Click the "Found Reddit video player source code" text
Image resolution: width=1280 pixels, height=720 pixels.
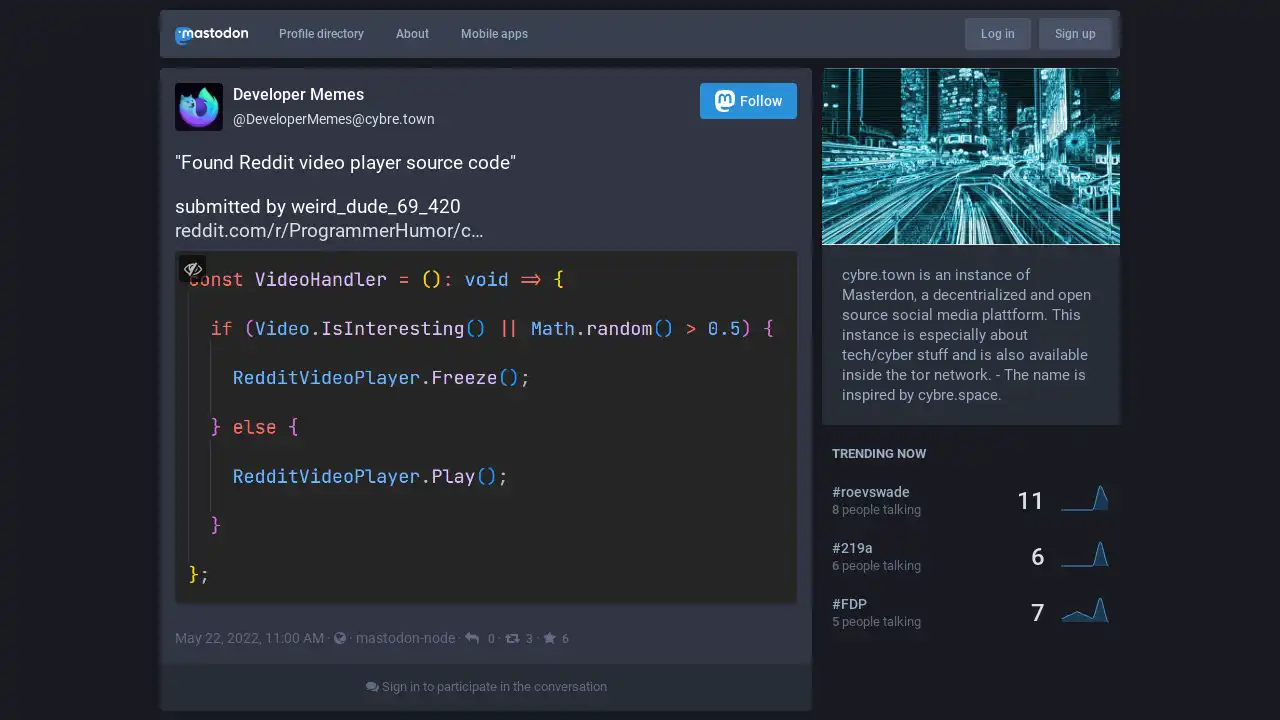pyautogui.click(x=345, y=163)
